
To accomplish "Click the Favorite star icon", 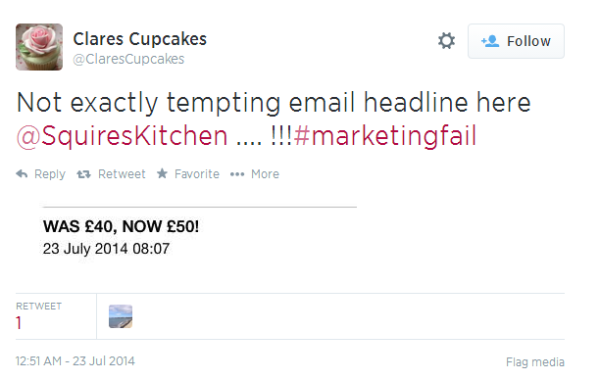I will 162,174.
